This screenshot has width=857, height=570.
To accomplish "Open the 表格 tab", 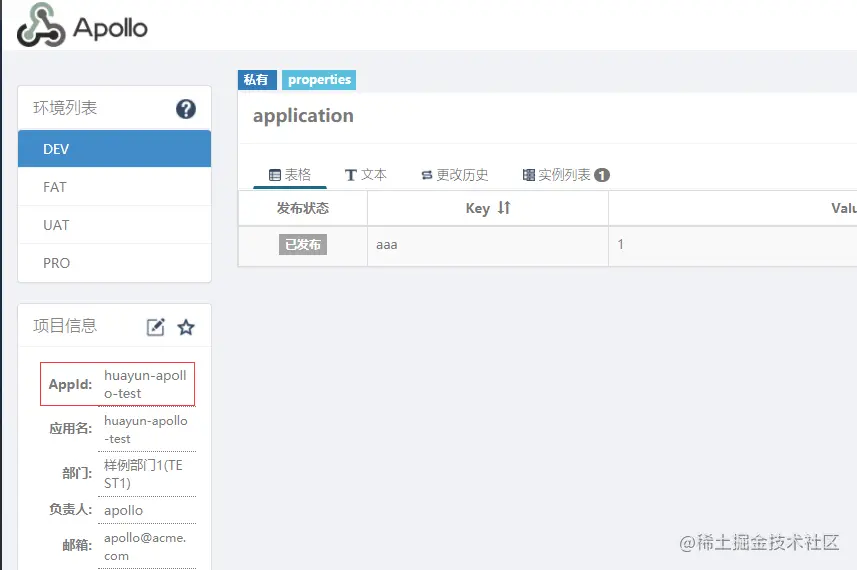I will 290,175.
